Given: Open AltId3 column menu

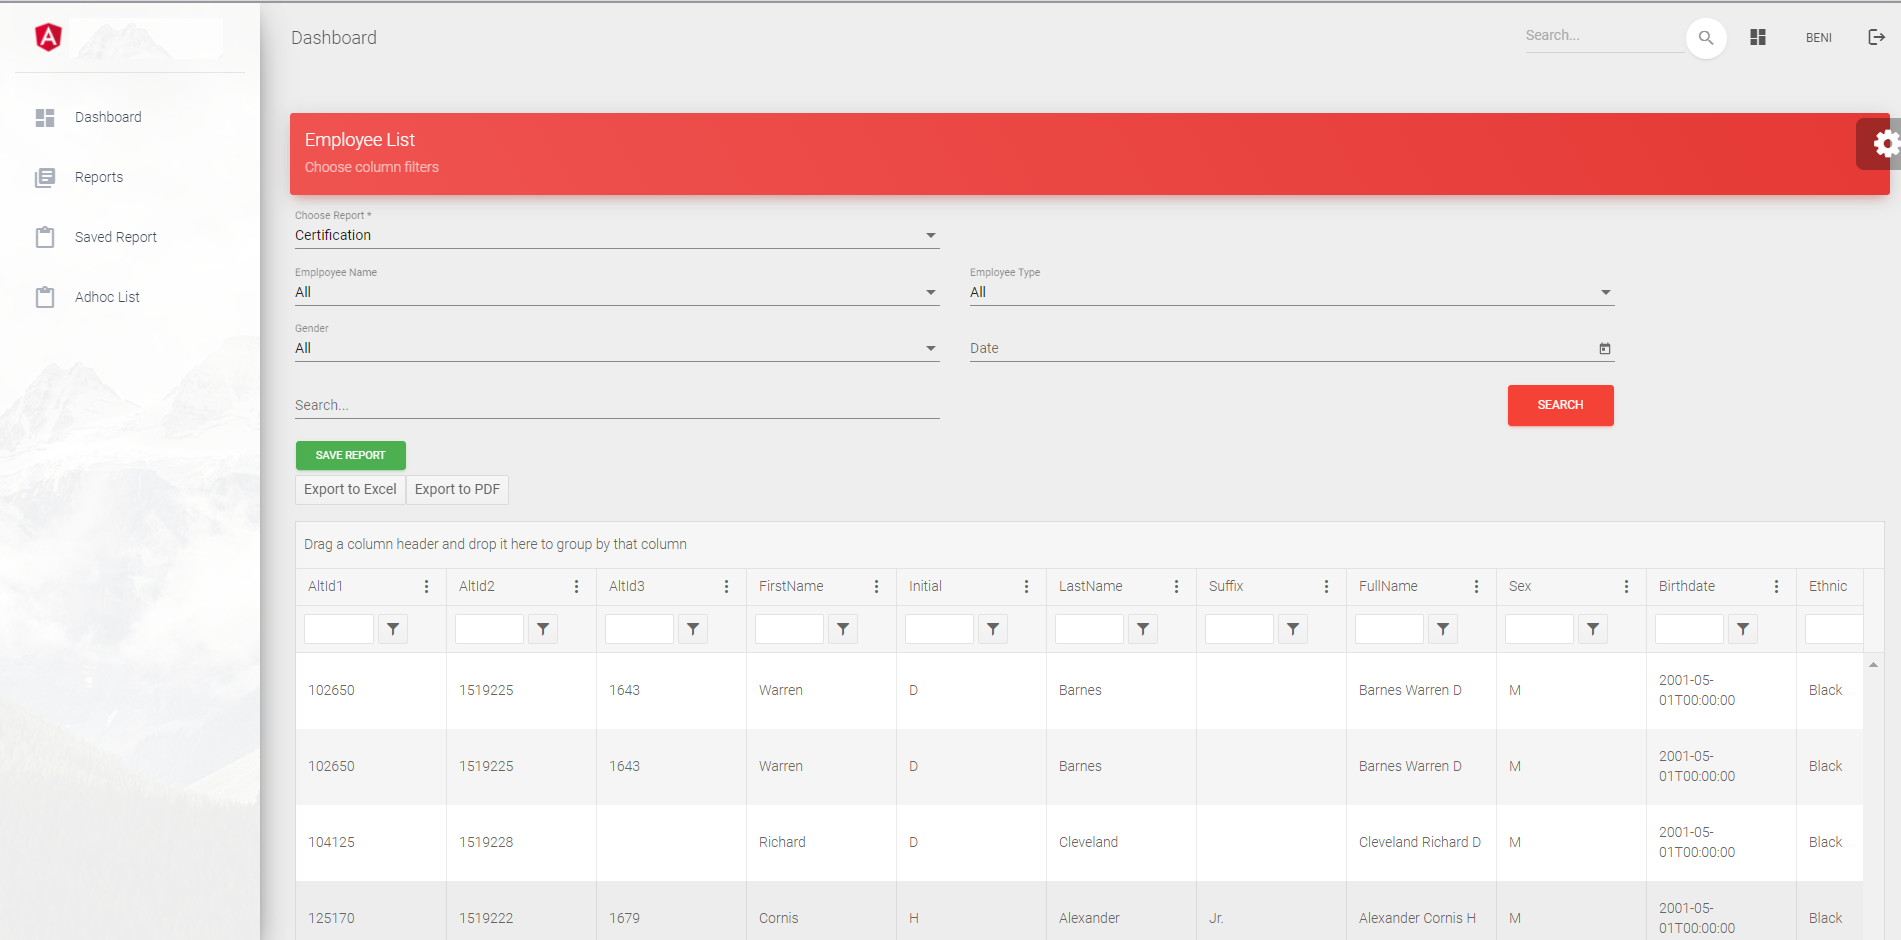Looking at the screenshot, I should tap(726, 587).
